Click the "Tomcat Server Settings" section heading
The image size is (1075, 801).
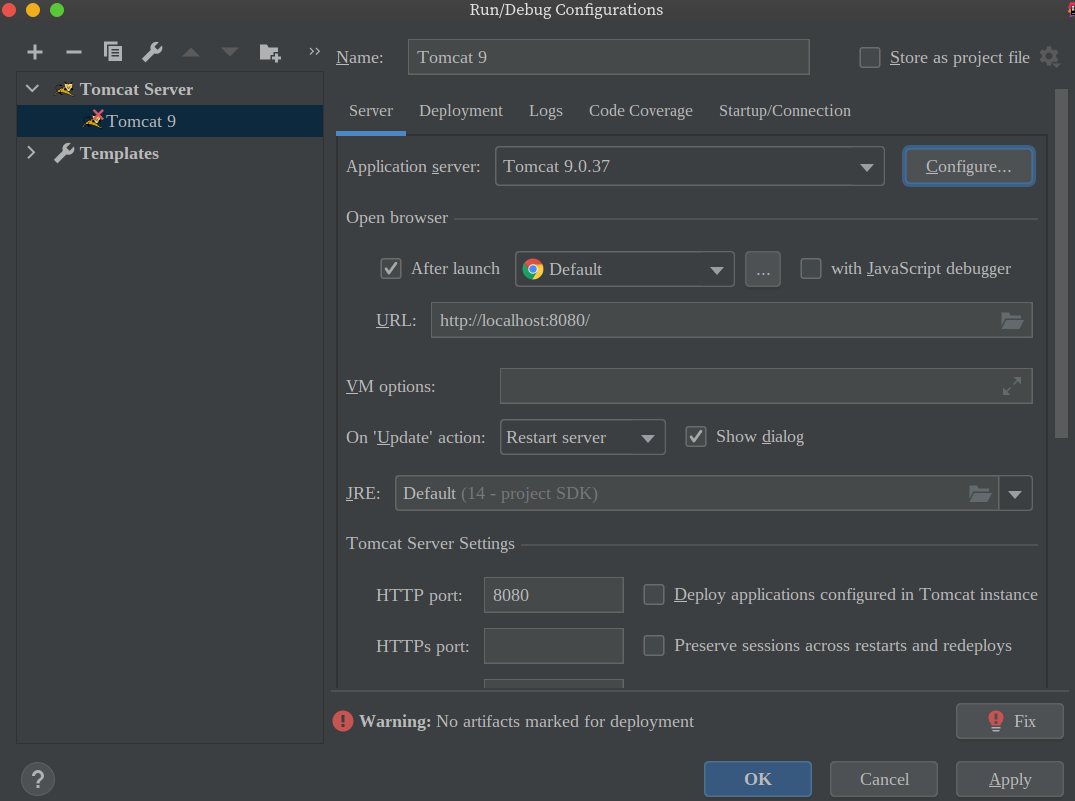pos(431,543)
